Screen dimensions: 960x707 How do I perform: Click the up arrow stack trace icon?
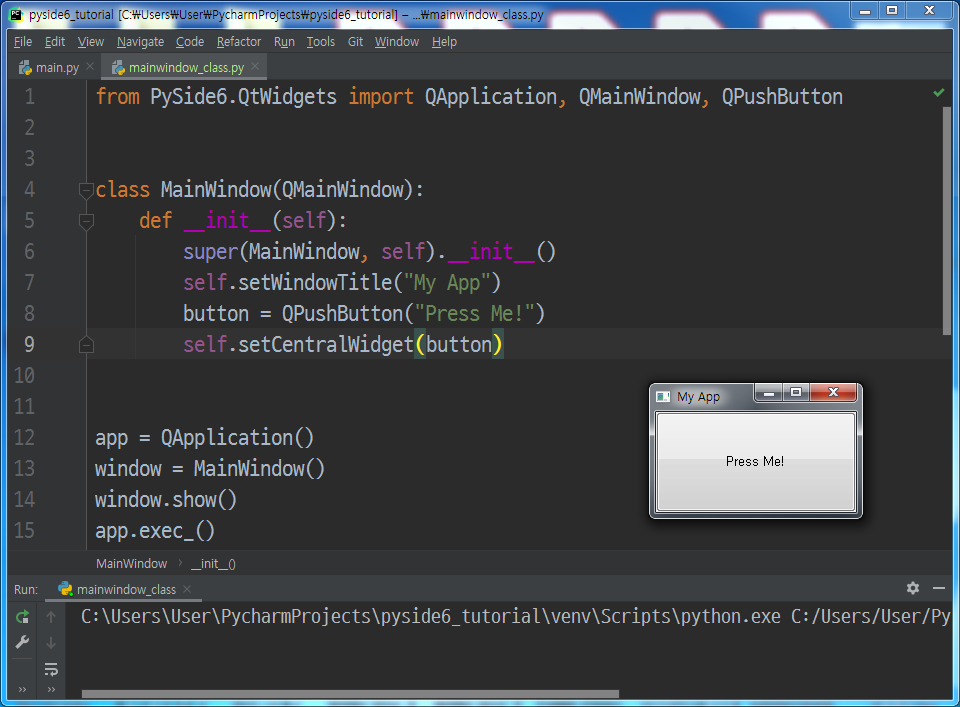pos(51,617)
